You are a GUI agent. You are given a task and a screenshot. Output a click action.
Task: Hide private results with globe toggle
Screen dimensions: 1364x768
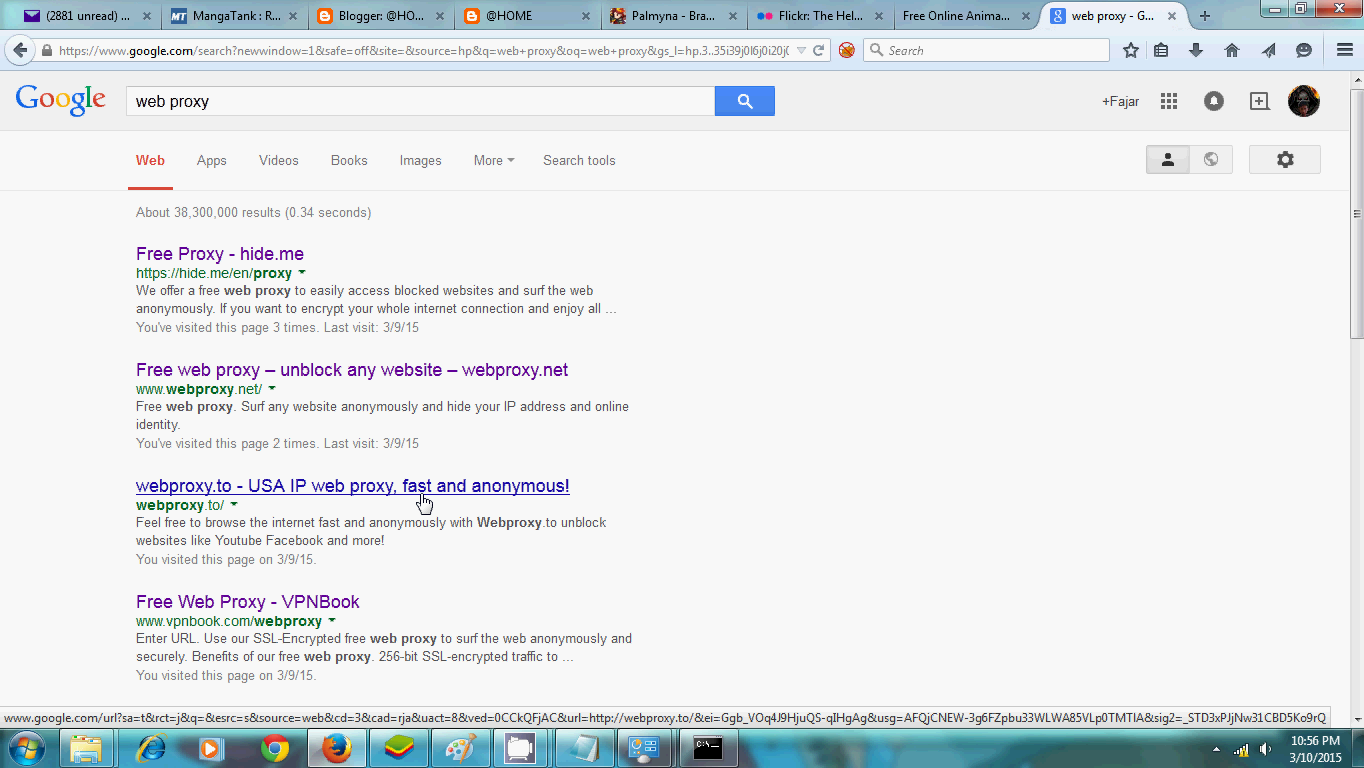[x=1211, y=160]
